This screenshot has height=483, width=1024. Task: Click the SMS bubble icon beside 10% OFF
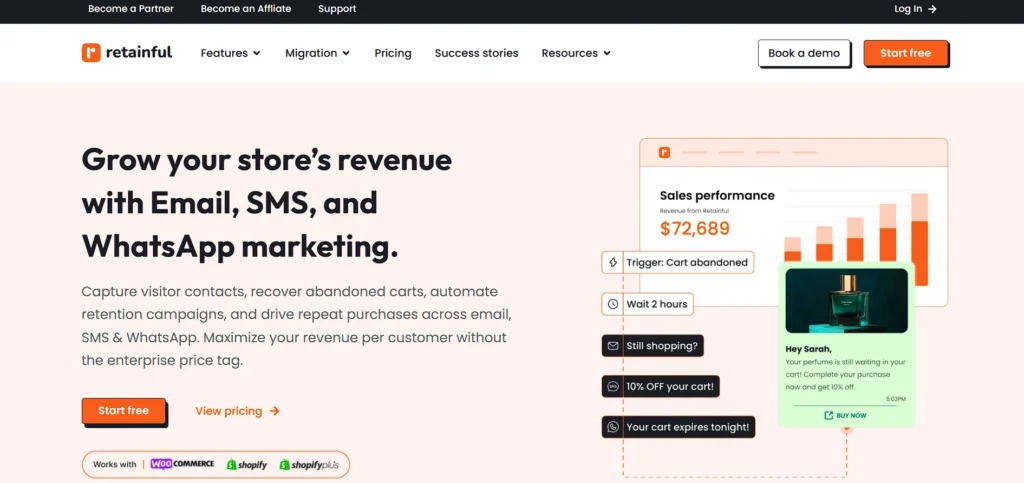coord(613,386)
